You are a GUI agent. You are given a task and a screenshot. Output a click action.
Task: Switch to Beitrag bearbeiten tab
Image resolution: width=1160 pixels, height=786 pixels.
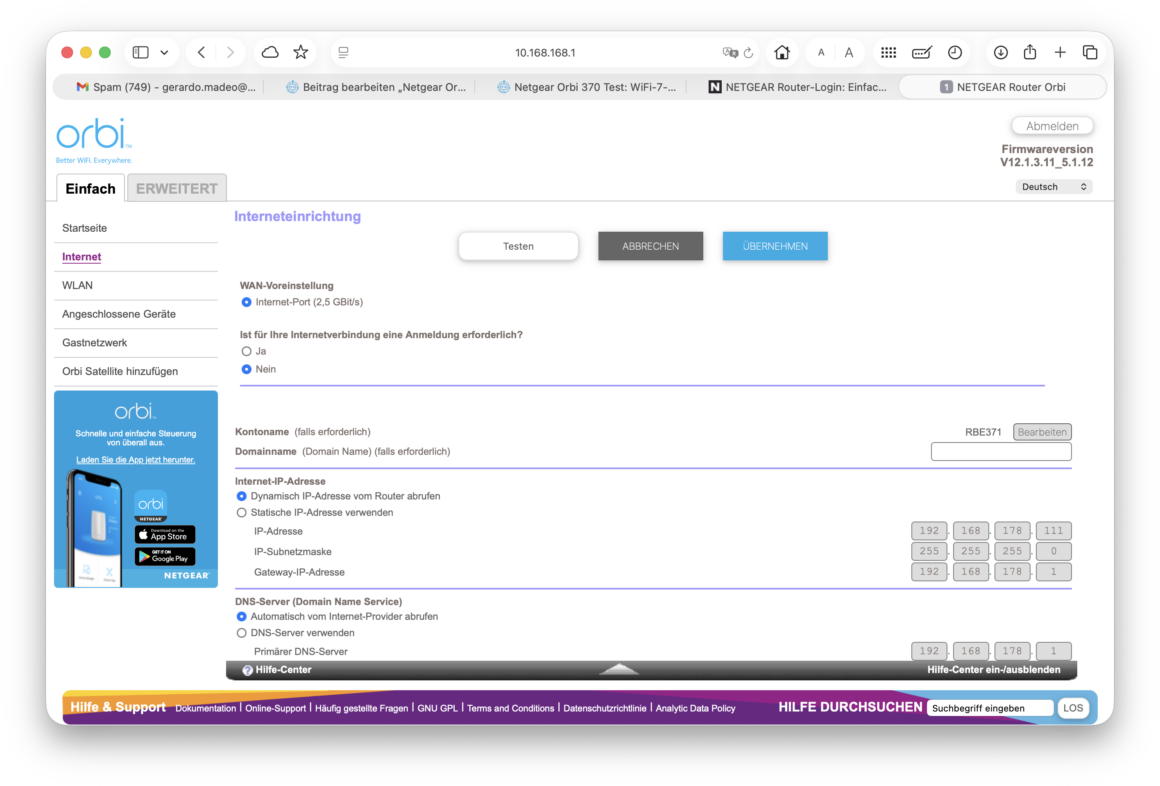pos(376,87)
